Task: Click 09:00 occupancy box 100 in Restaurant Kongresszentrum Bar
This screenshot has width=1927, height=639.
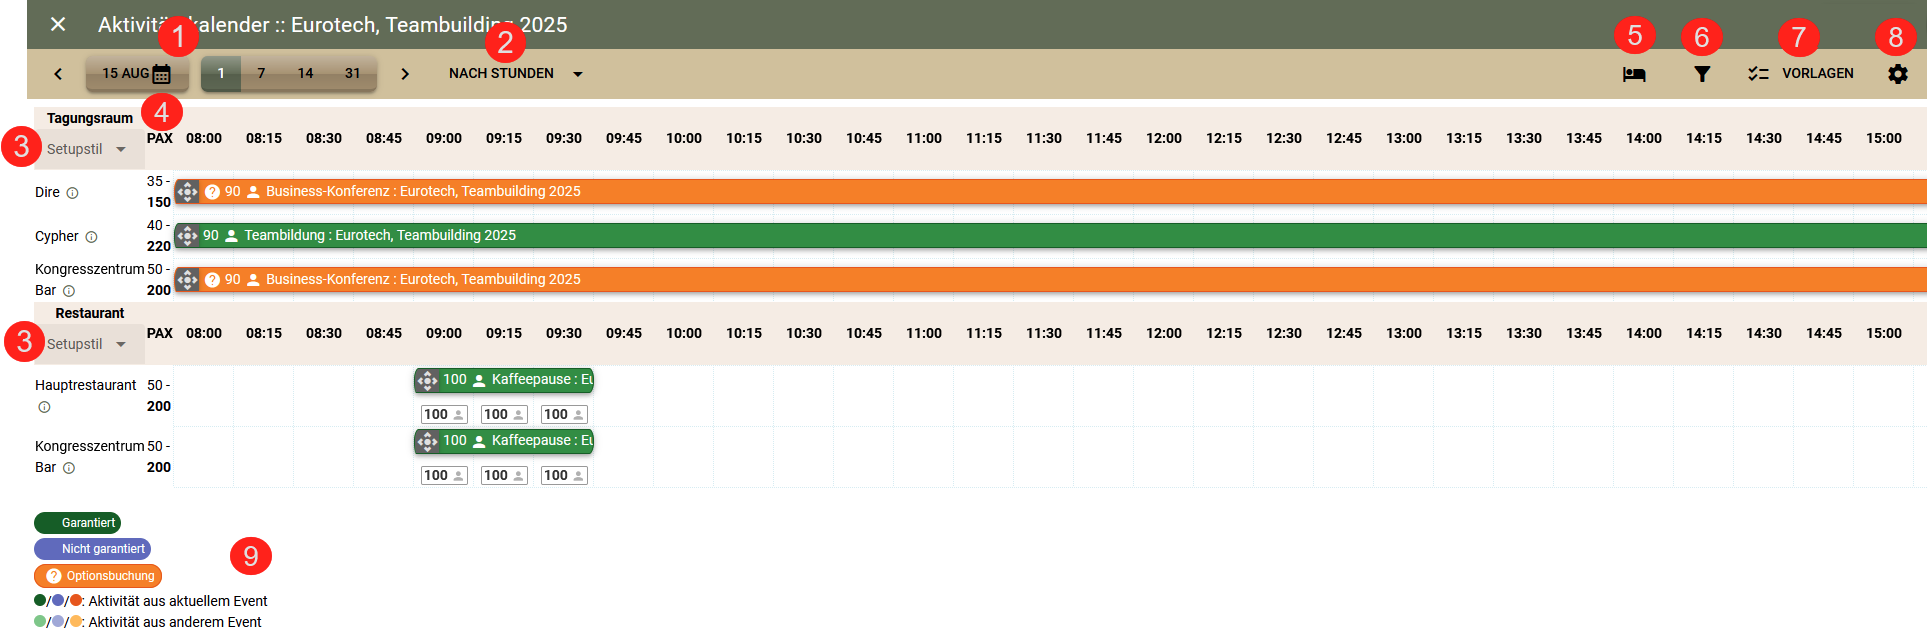Action: coord(444,475)
